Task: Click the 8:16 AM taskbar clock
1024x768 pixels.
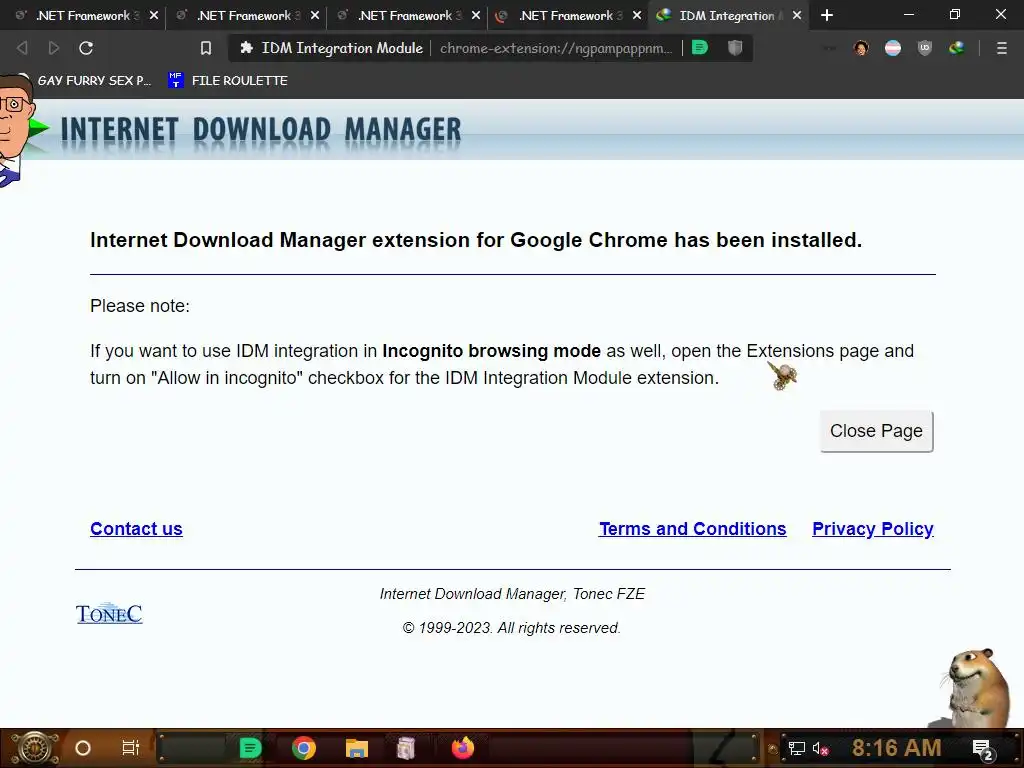Action: pos(896,748)
